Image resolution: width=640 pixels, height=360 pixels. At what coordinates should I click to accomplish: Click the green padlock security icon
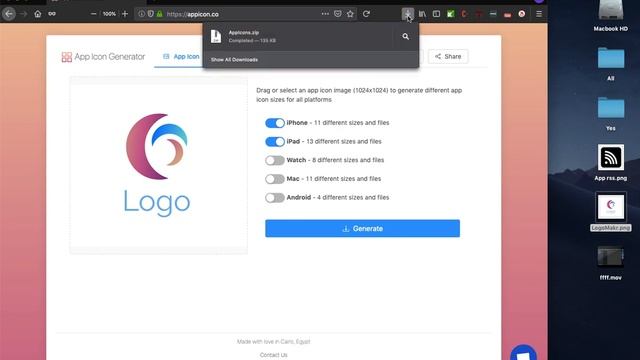click(x=160, y=14)
